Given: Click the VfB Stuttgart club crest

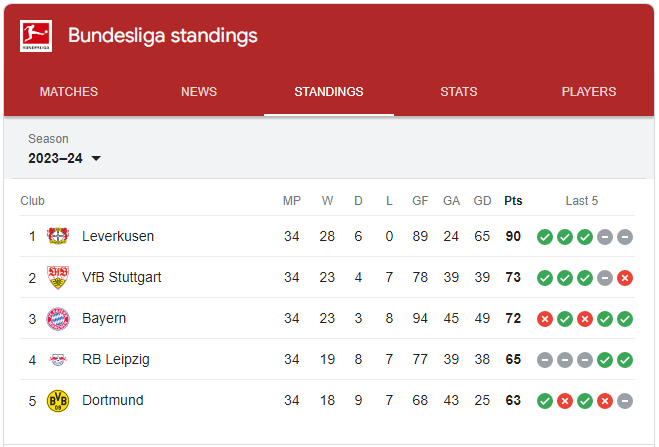Looking at the screenshot, I should click(x=58, y=277).
